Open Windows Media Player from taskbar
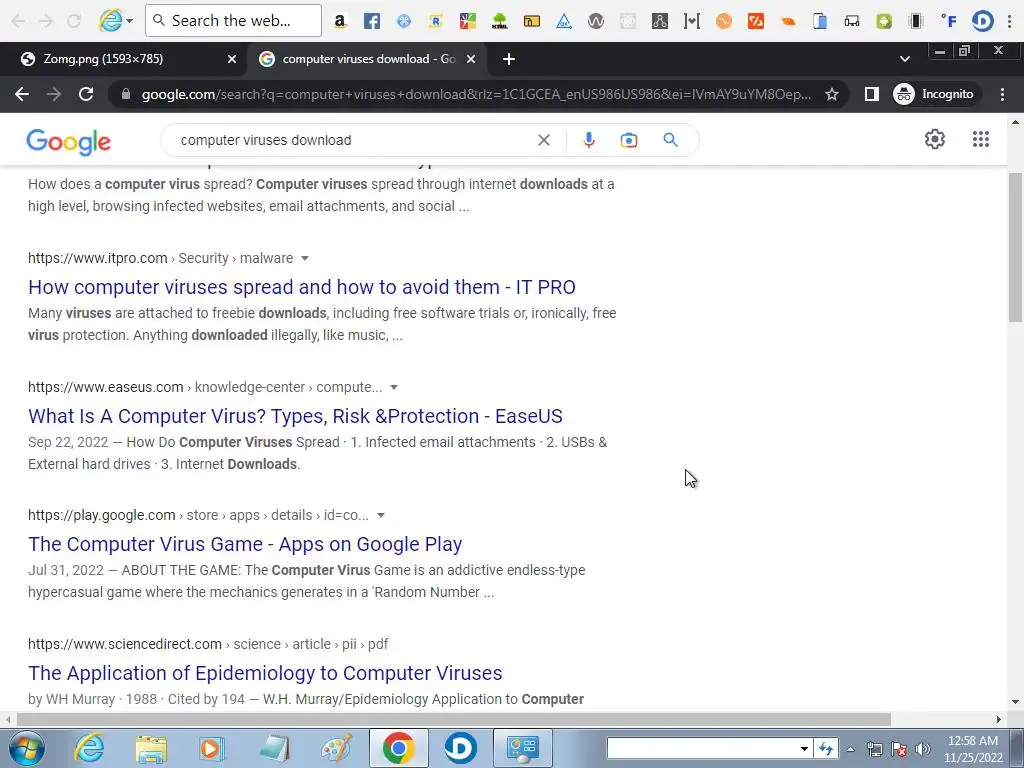The image size is (1024, 768). 212,748
